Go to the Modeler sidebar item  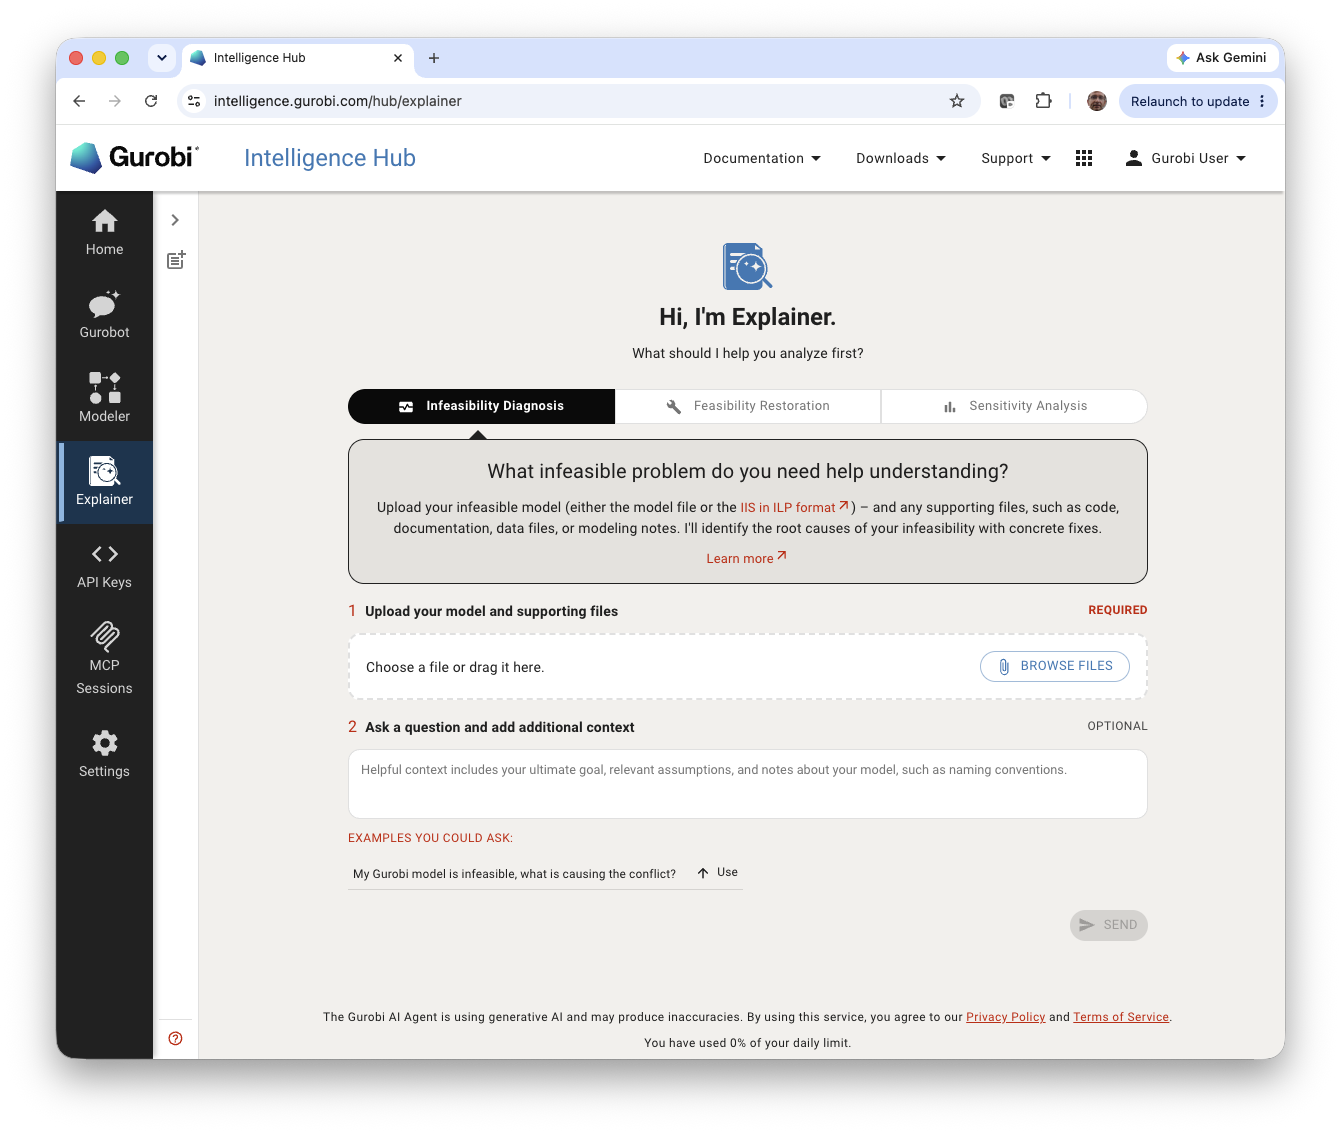[104, 398]
